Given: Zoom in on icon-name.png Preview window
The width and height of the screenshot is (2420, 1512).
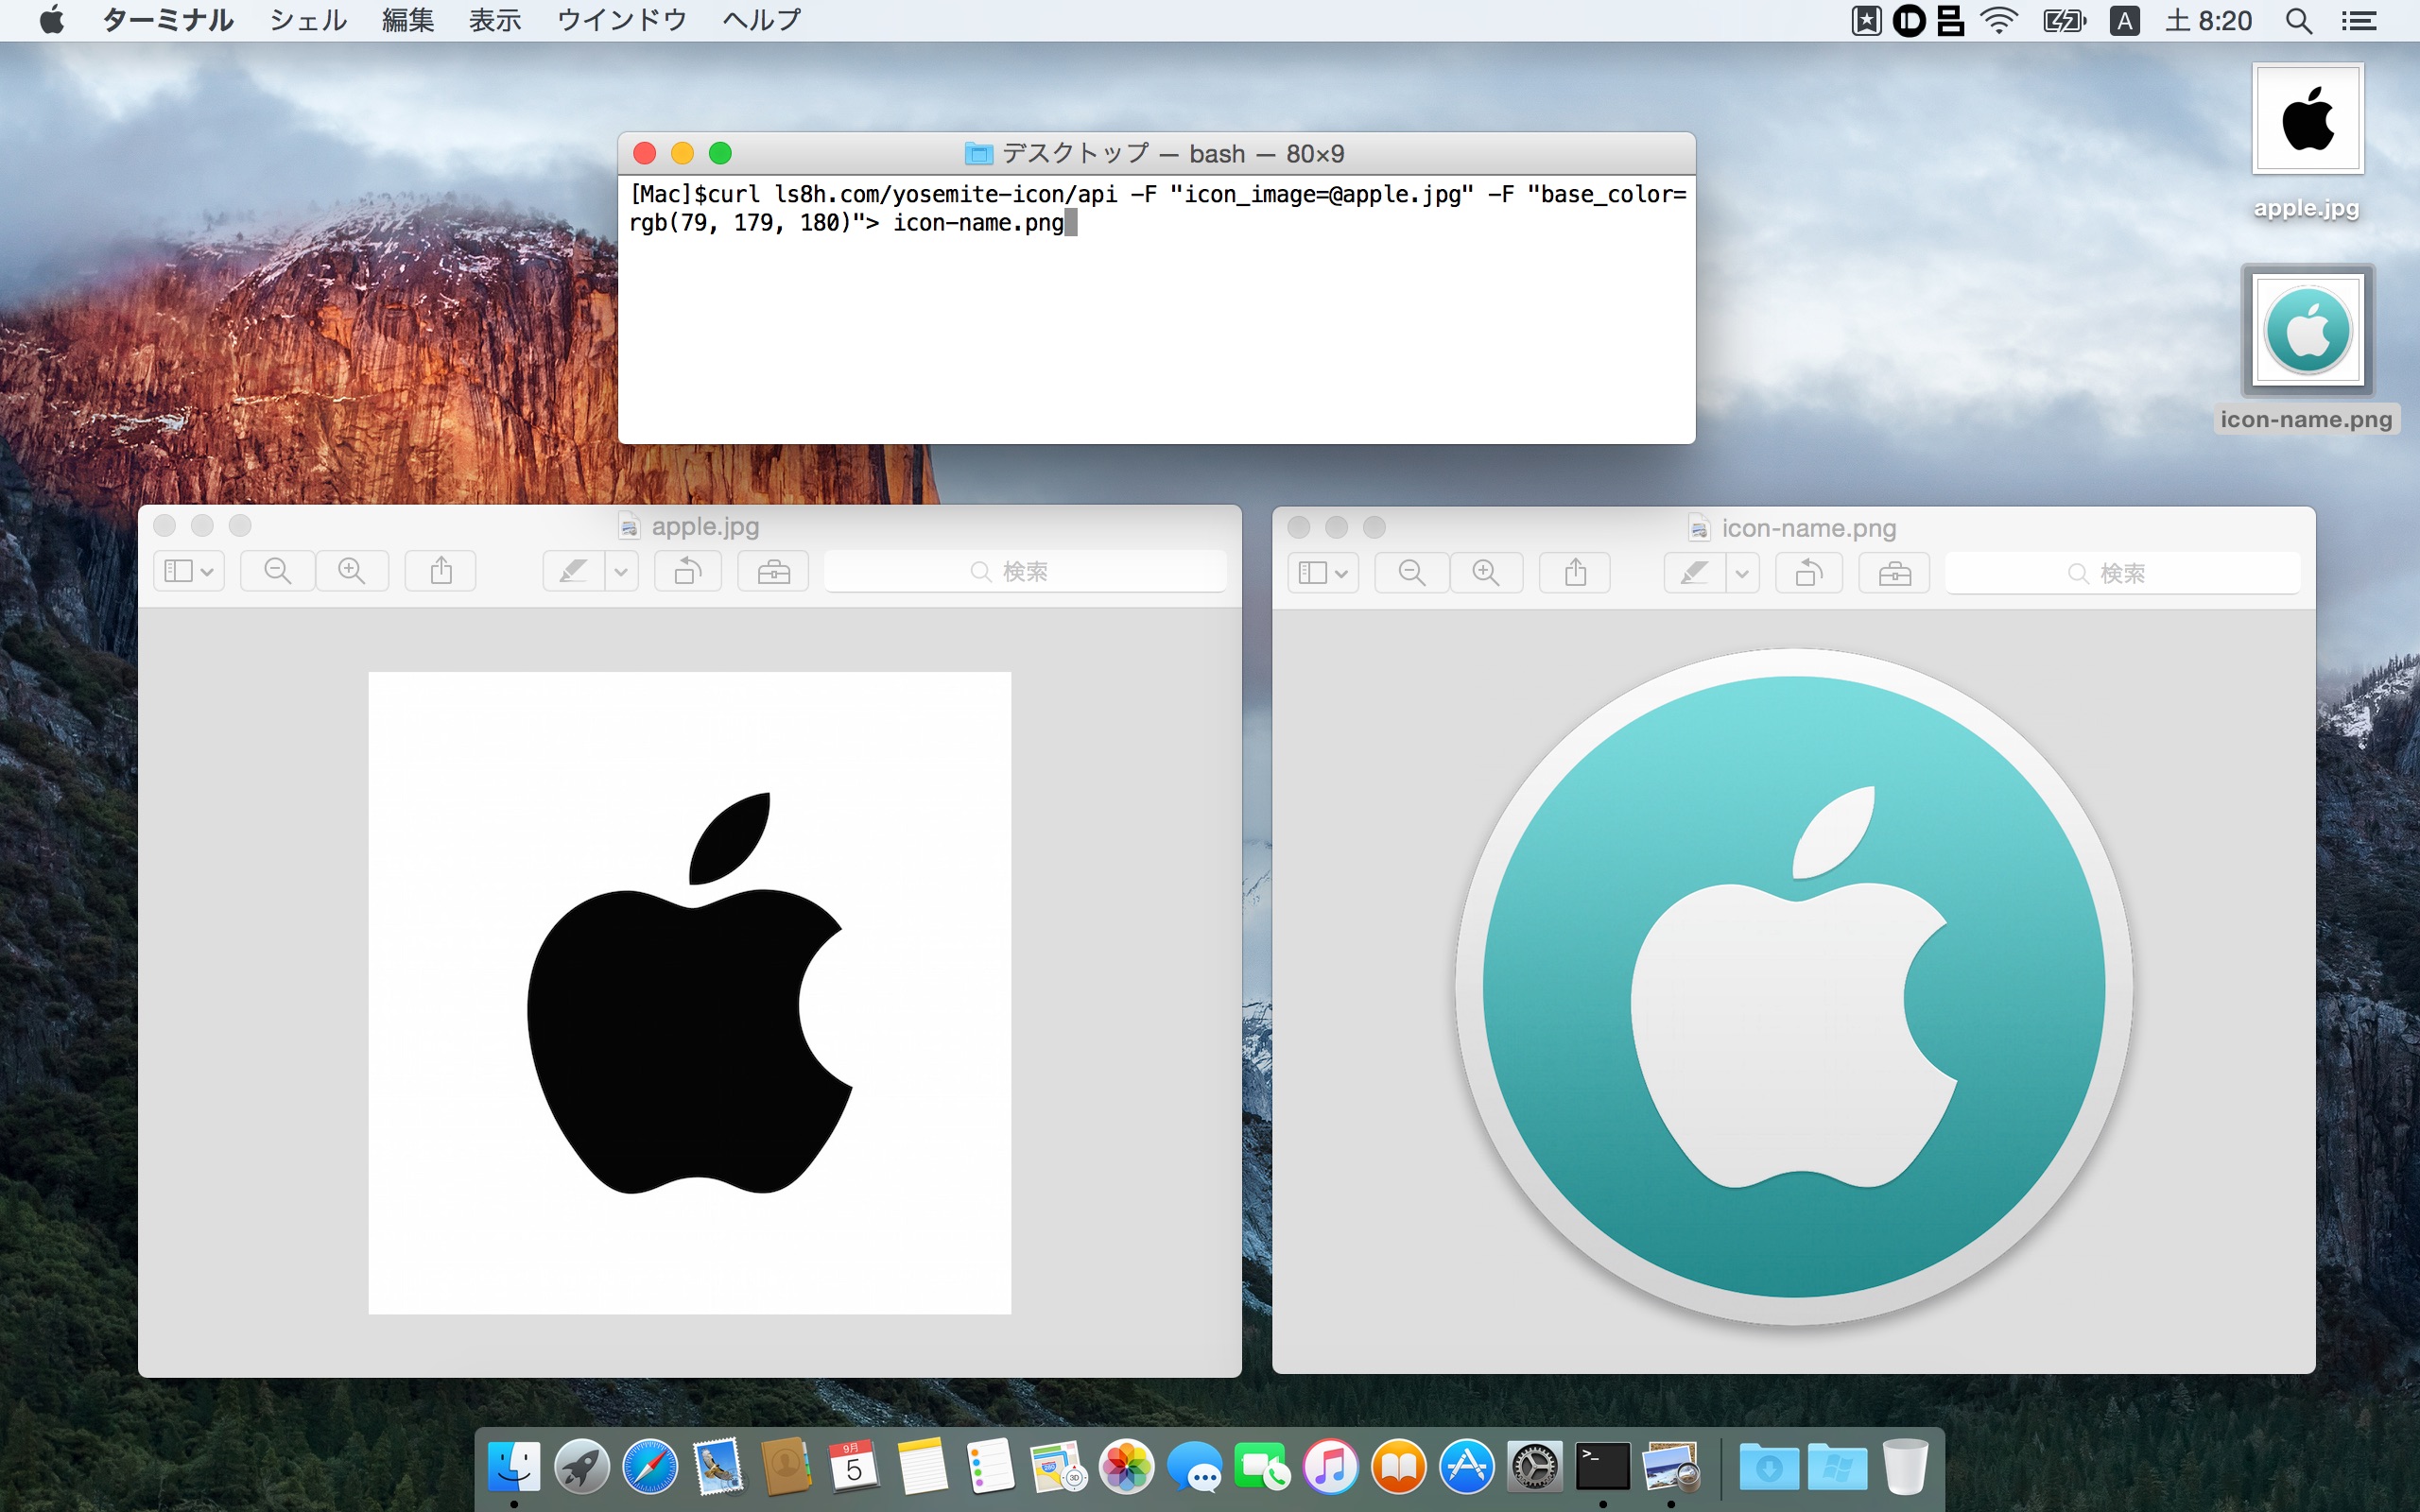Looking at the screenshot, I should pyautogui.click(x=1486, y=573).
